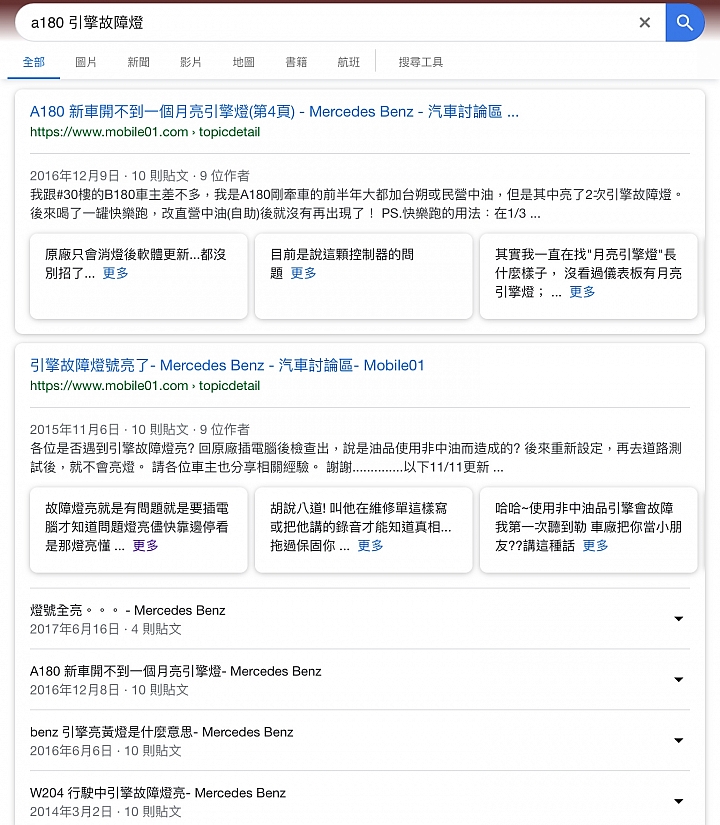Click 更多 in '哈哈~使用非中油品' card
Screen dimensions: 720x825
595,546
